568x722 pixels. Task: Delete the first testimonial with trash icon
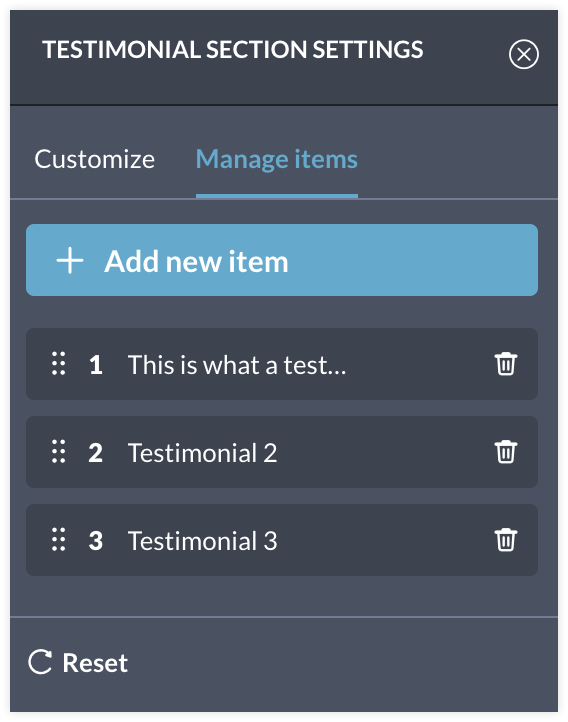(x=505, y=364)
